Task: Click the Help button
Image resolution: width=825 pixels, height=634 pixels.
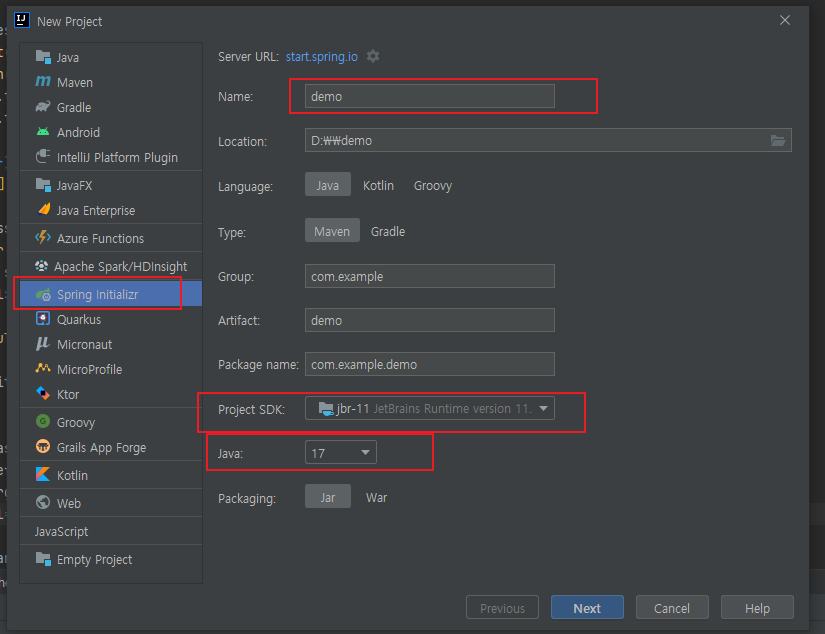Action: [x=757, y=608]
